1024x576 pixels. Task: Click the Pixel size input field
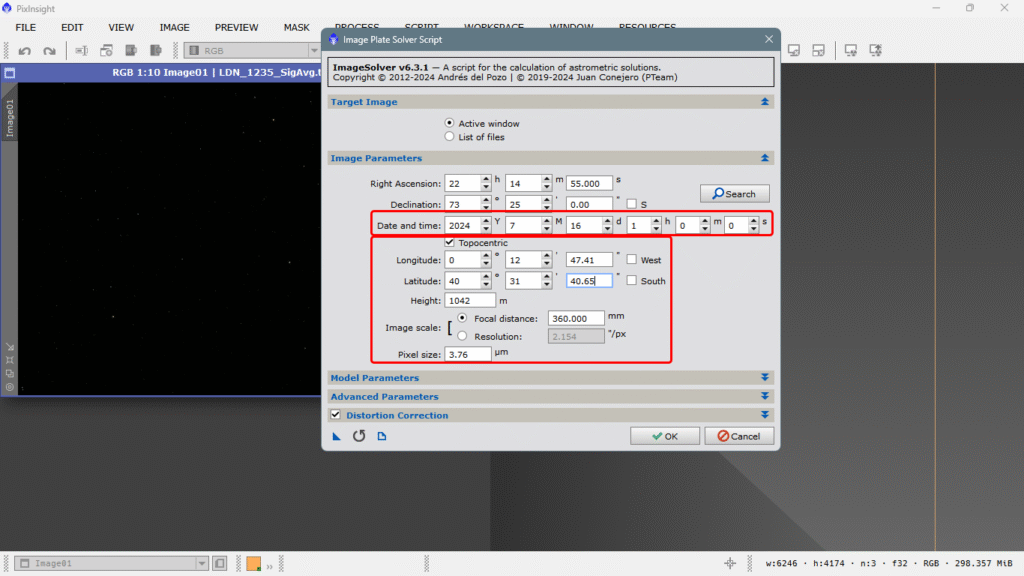coord(468,354)
